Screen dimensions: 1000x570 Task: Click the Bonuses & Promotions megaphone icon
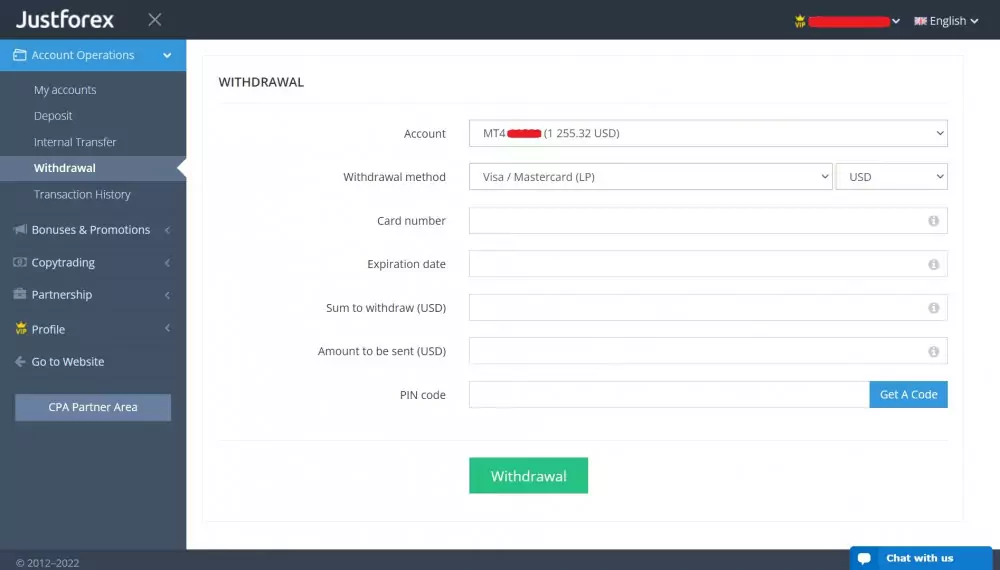pyautogui.click(x=20, y=229)
